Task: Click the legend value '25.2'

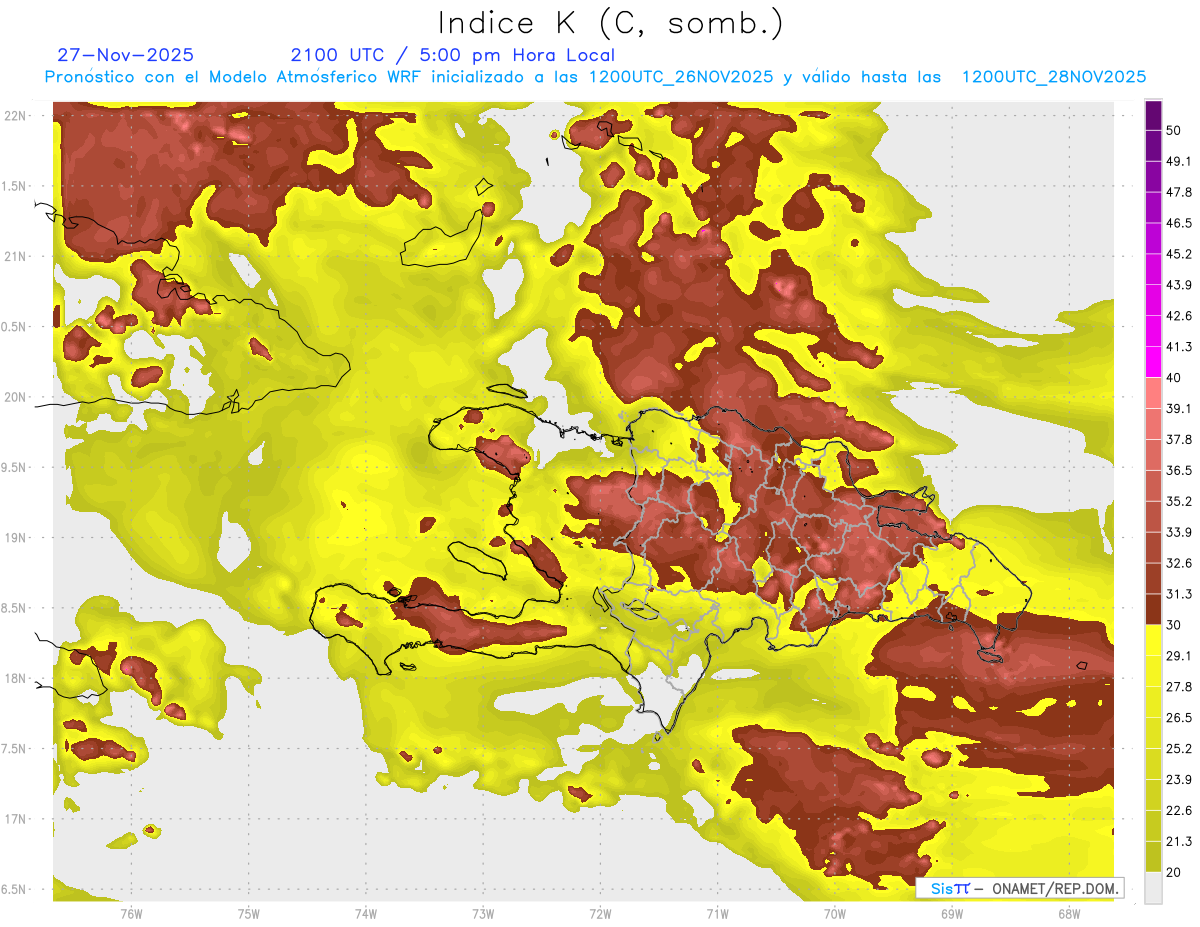Action: [x=1179, y=748]
